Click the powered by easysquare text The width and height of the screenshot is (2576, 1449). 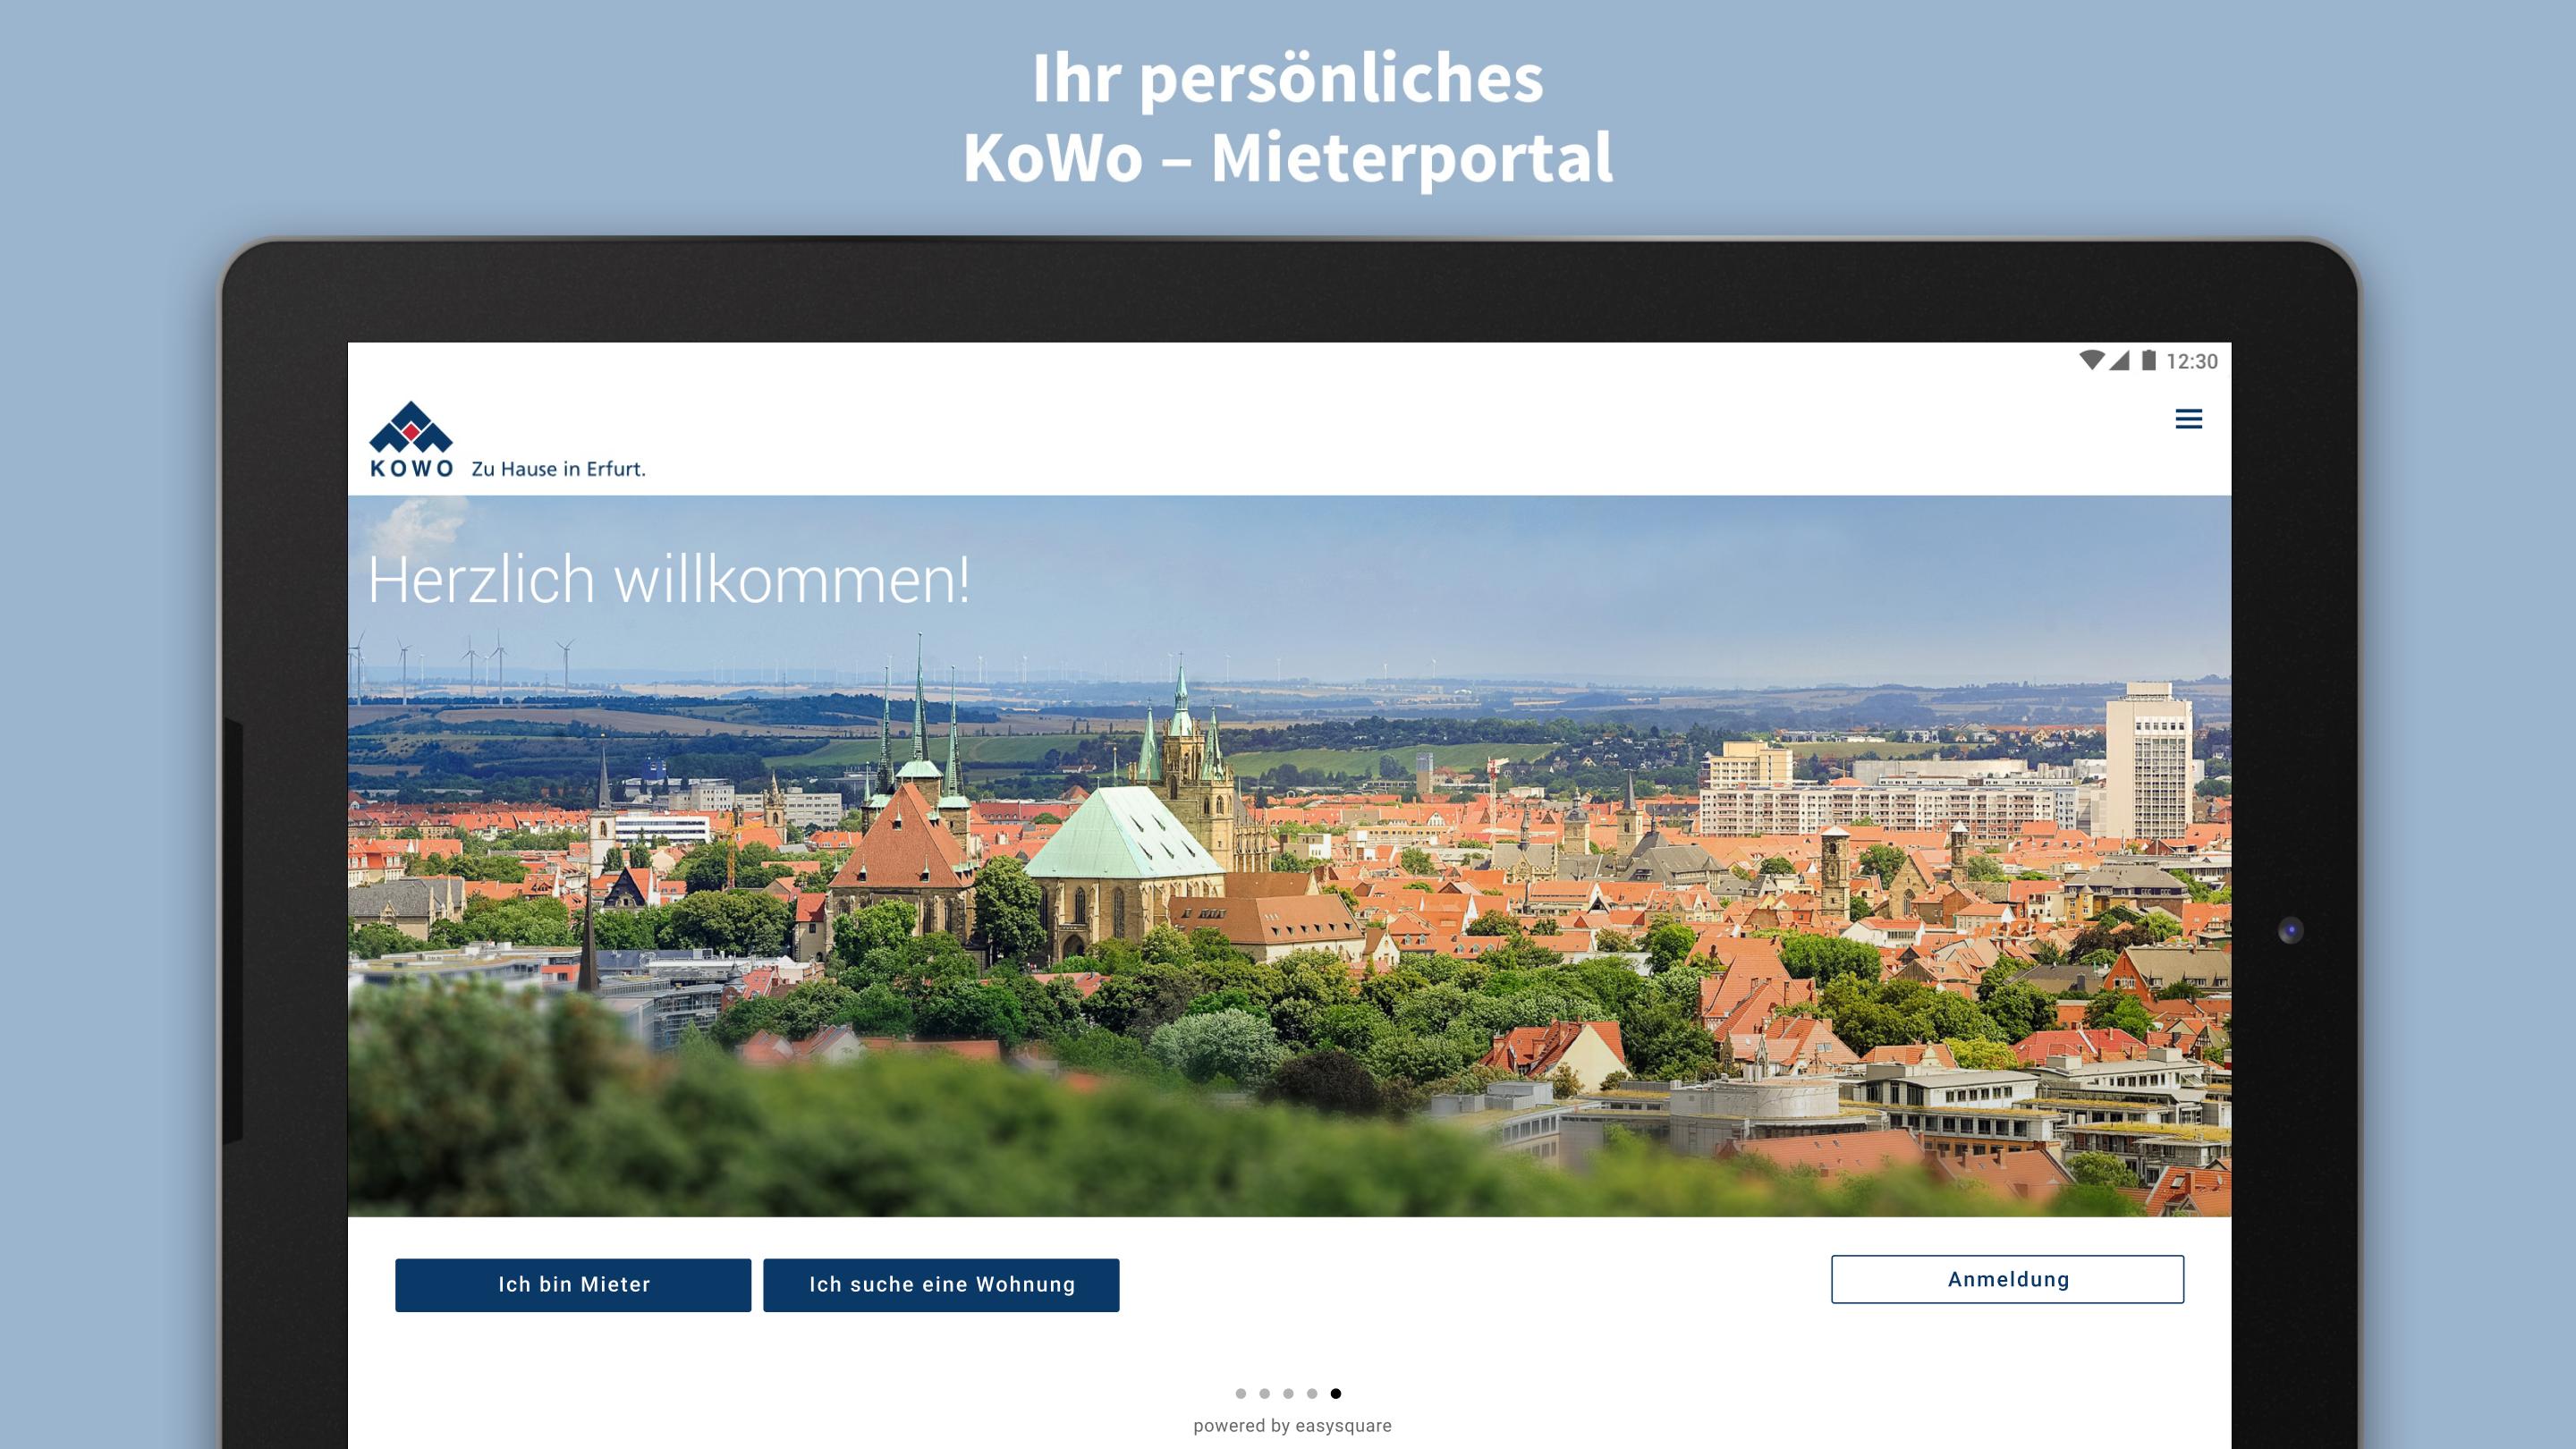coord(1292,1426)
